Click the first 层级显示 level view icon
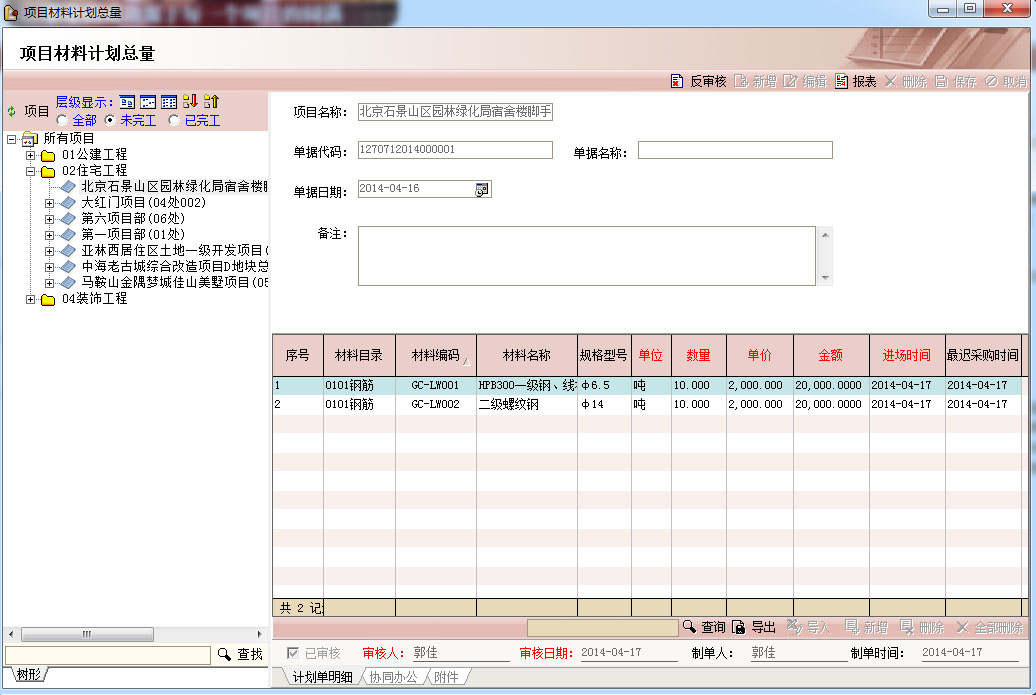This screenshot has width=1036, height=695. (127, 101)
